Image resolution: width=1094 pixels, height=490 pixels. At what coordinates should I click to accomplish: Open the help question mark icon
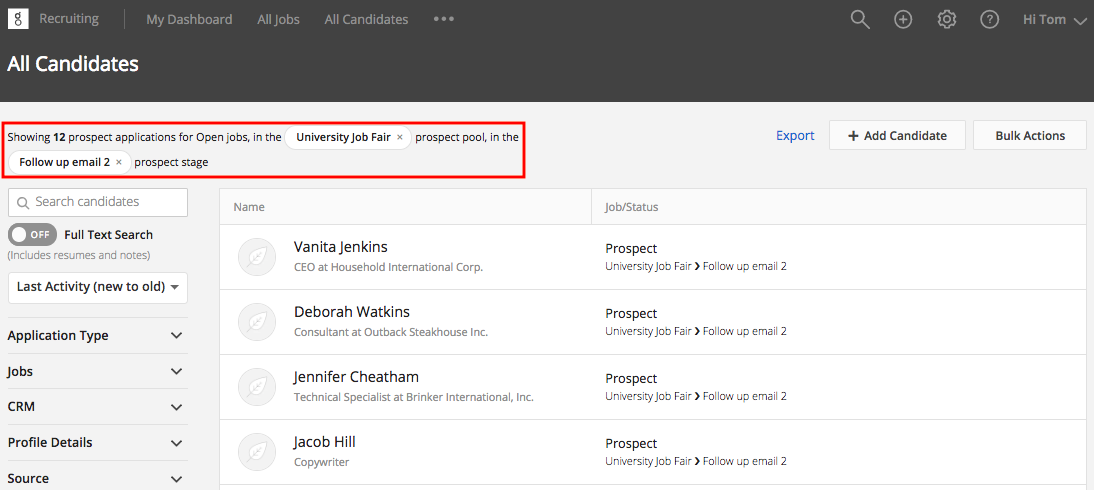(989, 19)
